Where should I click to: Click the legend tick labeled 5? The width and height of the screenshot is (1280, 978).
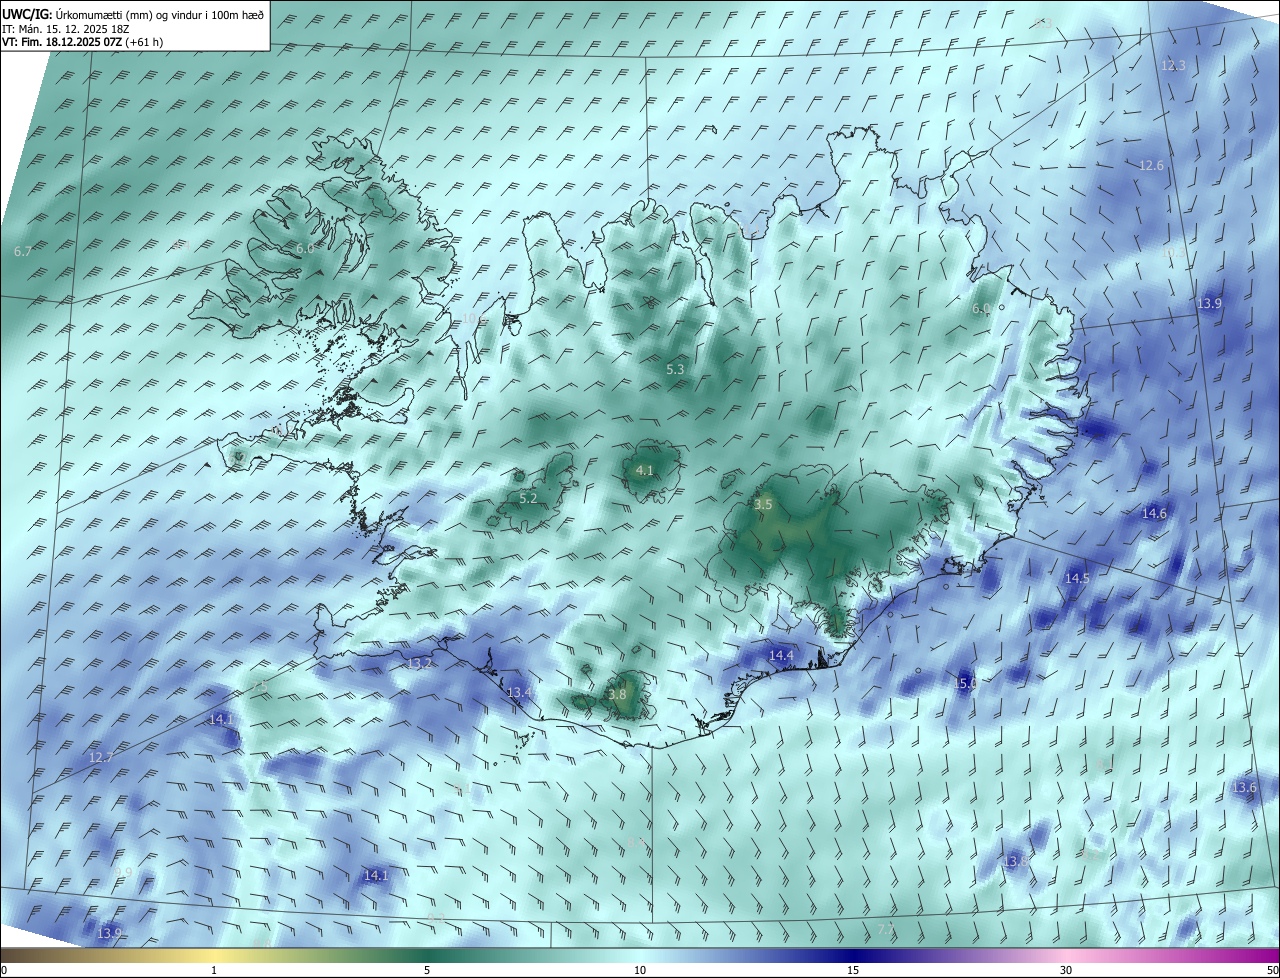427,970
